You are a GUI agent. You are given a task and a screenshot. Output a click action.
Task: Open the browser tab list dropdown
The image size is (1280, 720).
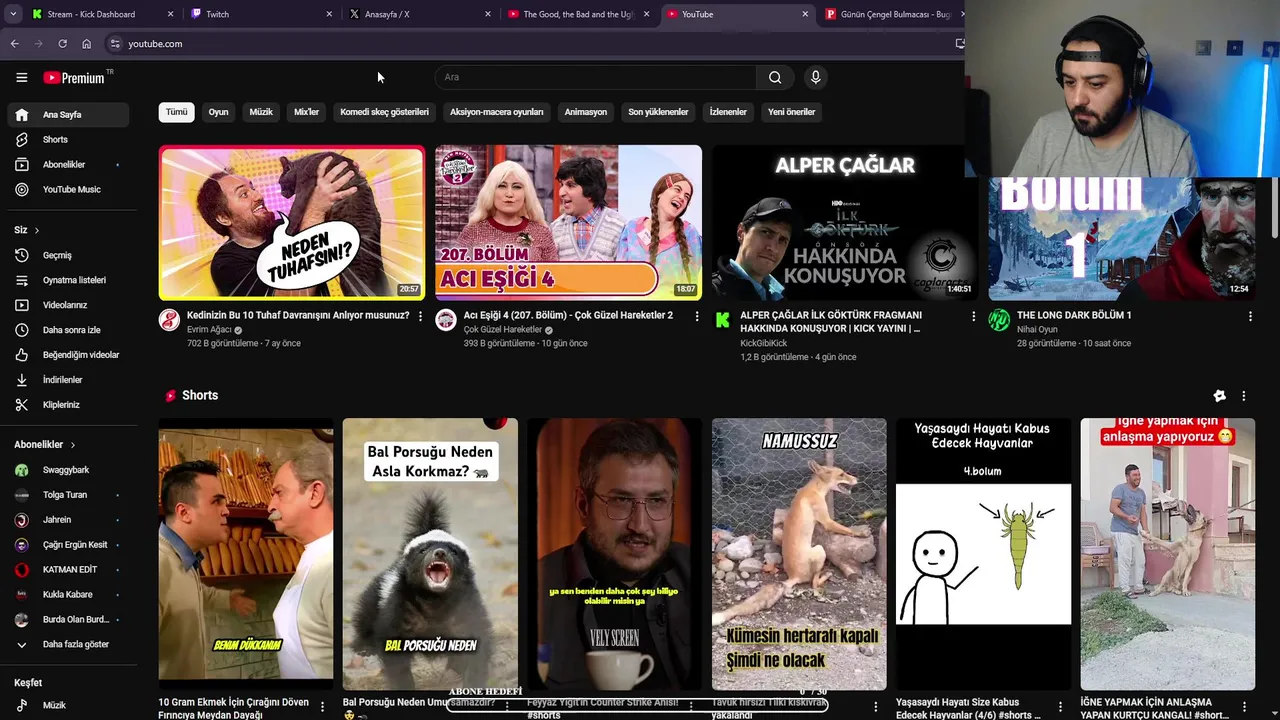click(11, 14)
